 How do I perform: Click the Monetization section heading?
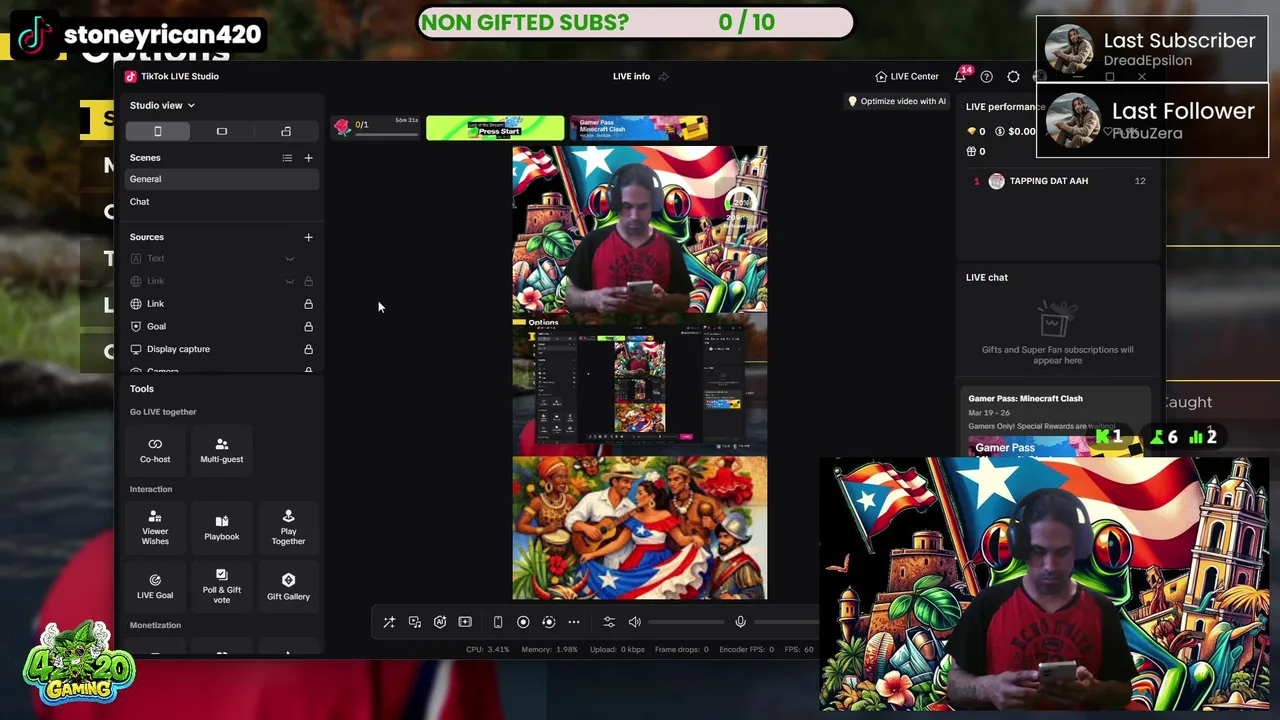(x=155, y=625)
